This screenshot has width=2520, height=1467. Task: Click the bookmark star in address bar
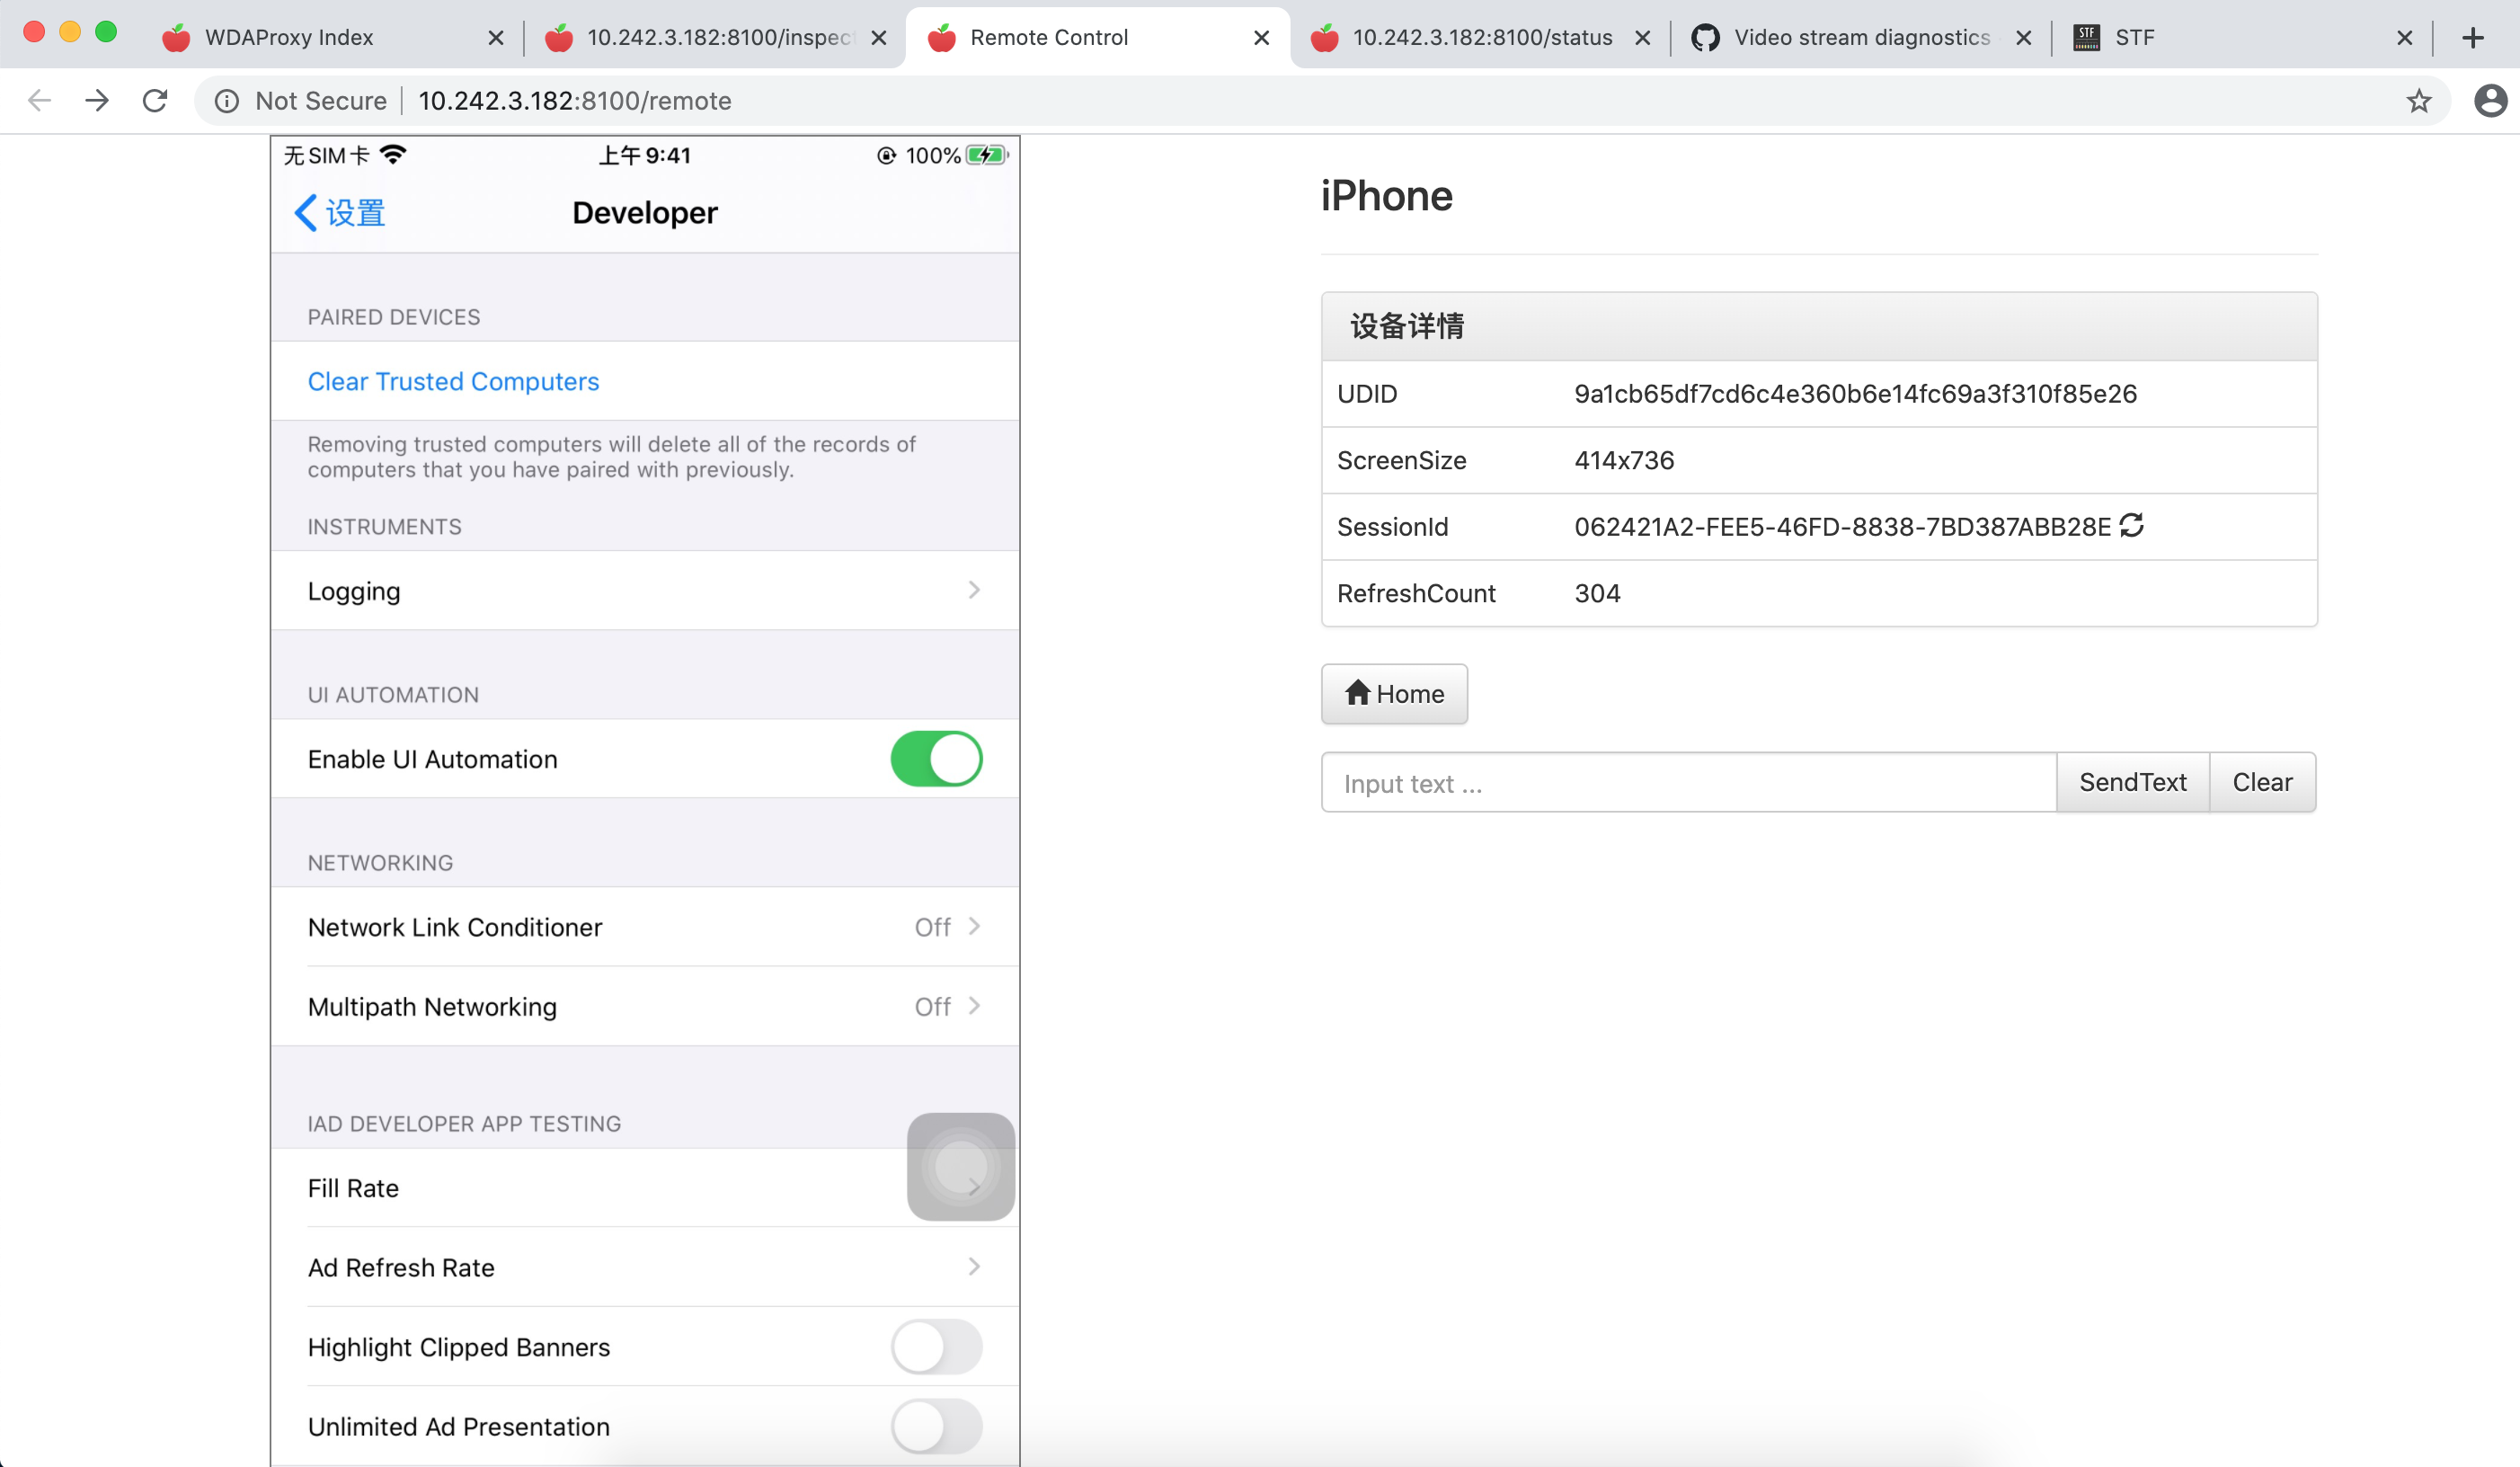click(2418, 100)
